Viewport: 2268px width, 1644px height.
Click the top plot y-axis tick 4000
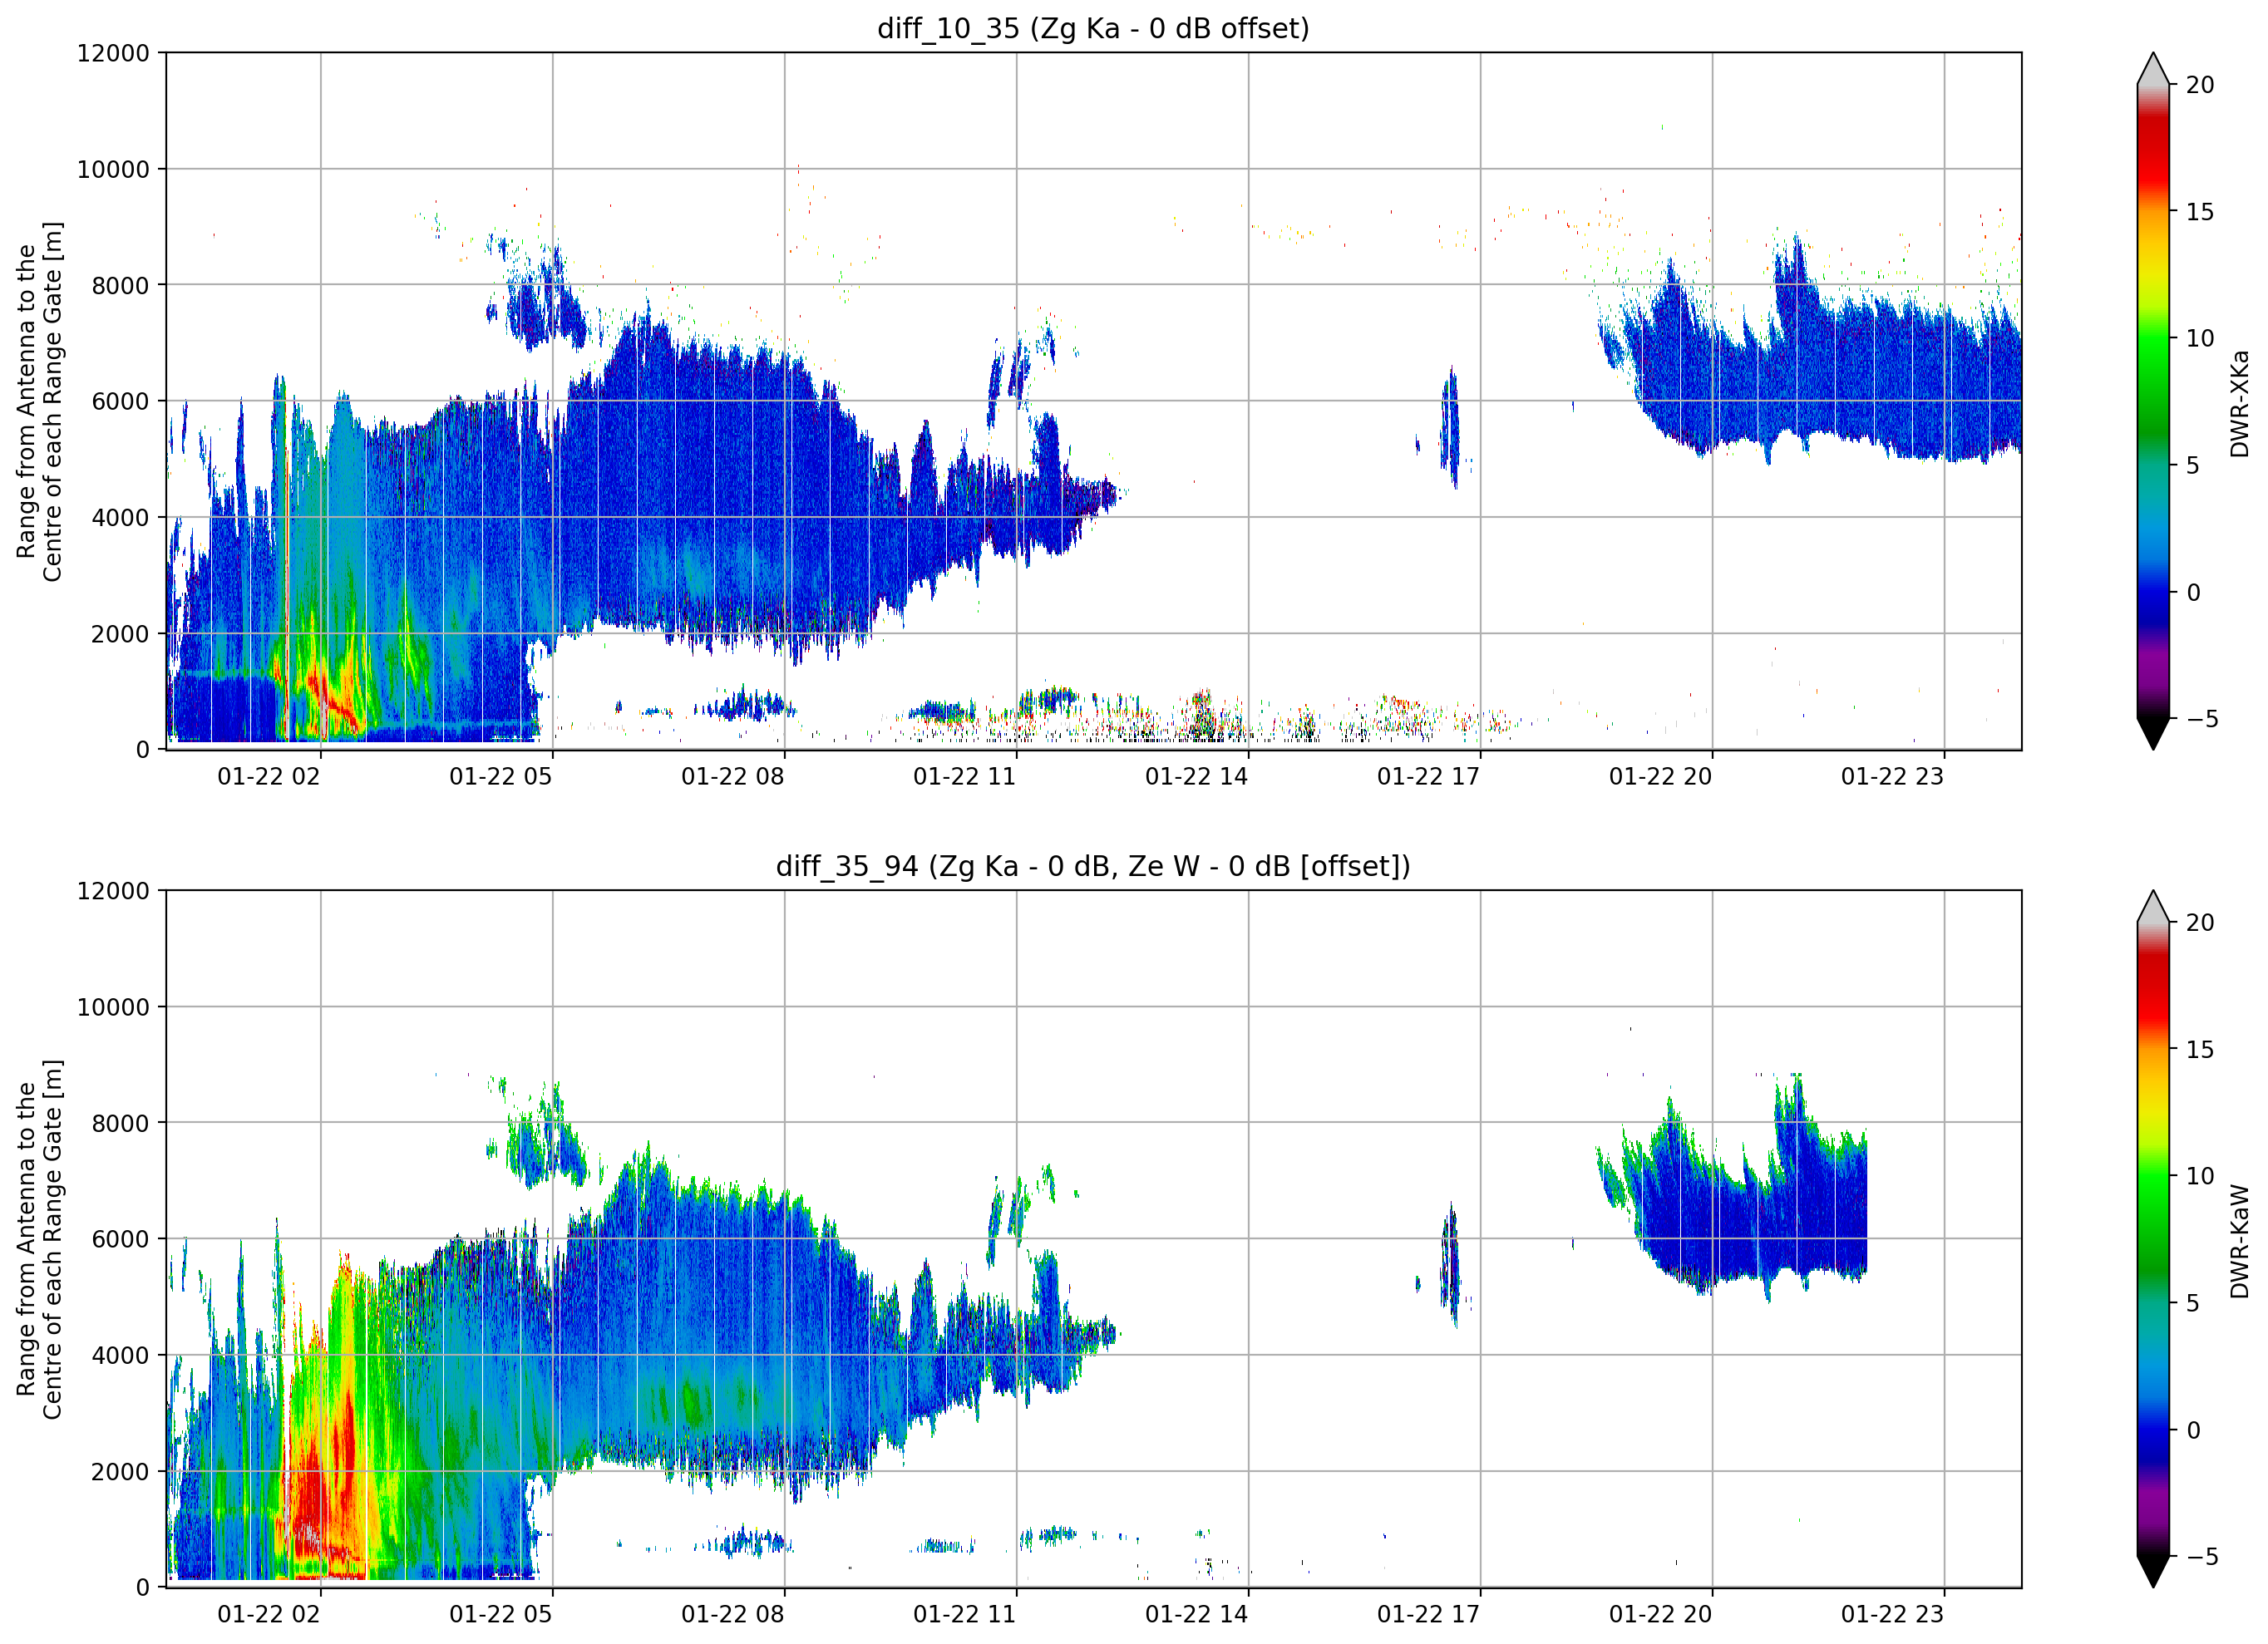(x=120, y=517)
